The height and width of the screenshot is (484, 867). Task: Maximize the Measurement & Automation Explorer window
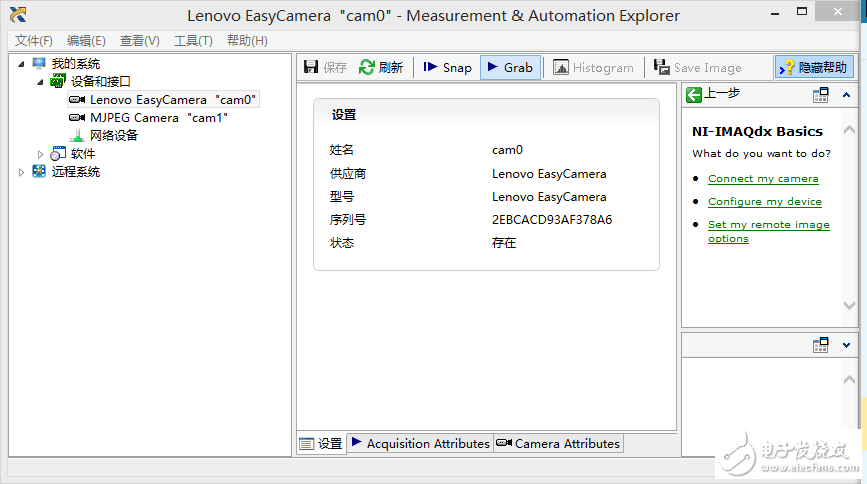(802, 12)
